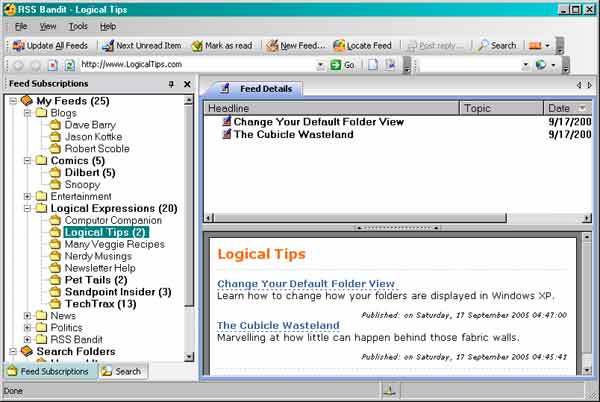Image resolution: width=600 pixels, height=402 pixels.
Task: Click the browser back arrow icon
Action: tap(18, 65)
